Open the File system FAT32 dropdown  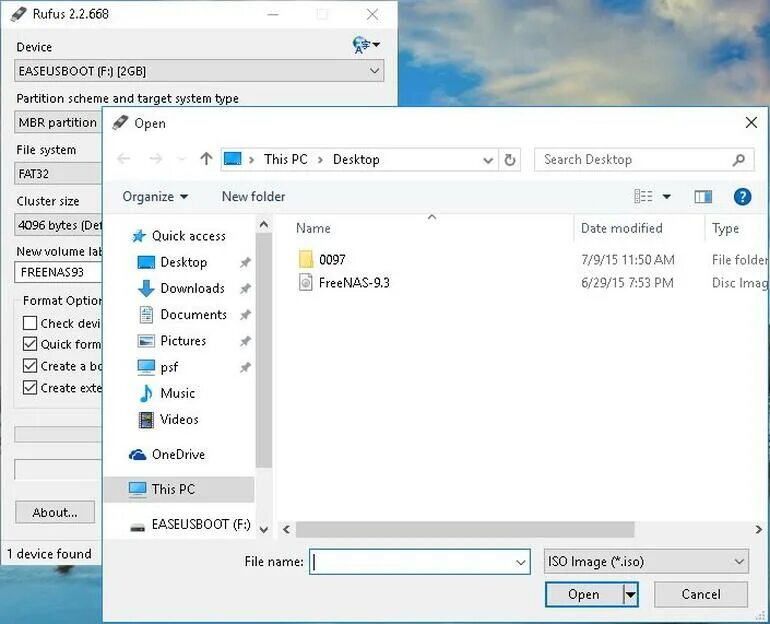(x=58, y=174)
